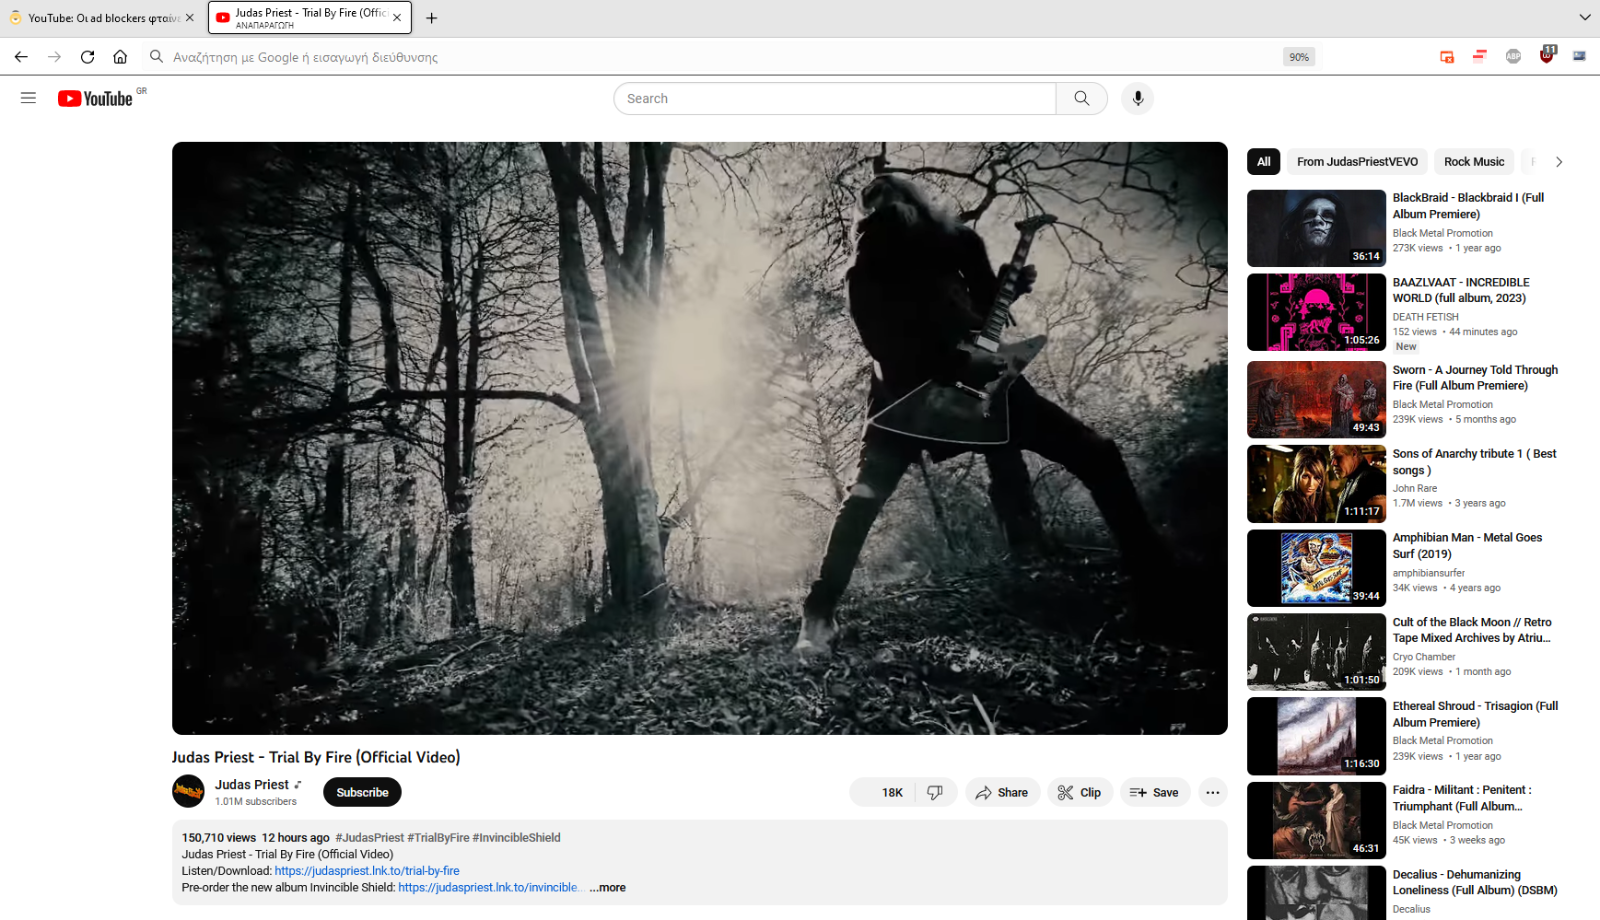Click the video title 'Judas Priest - Trial By Fire'
The width and height of the screenshot is (1600, 920).
(316, 757)
